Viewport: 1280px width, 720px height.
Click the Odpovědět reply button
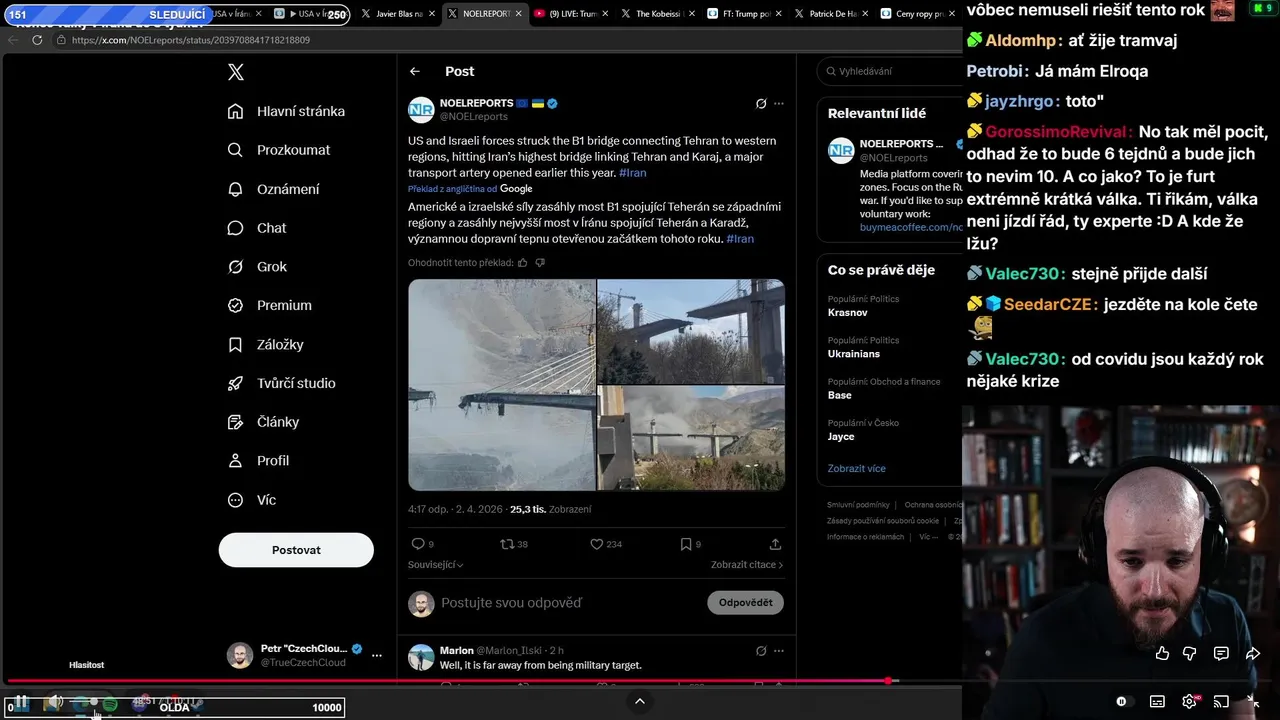click(745, 603)
